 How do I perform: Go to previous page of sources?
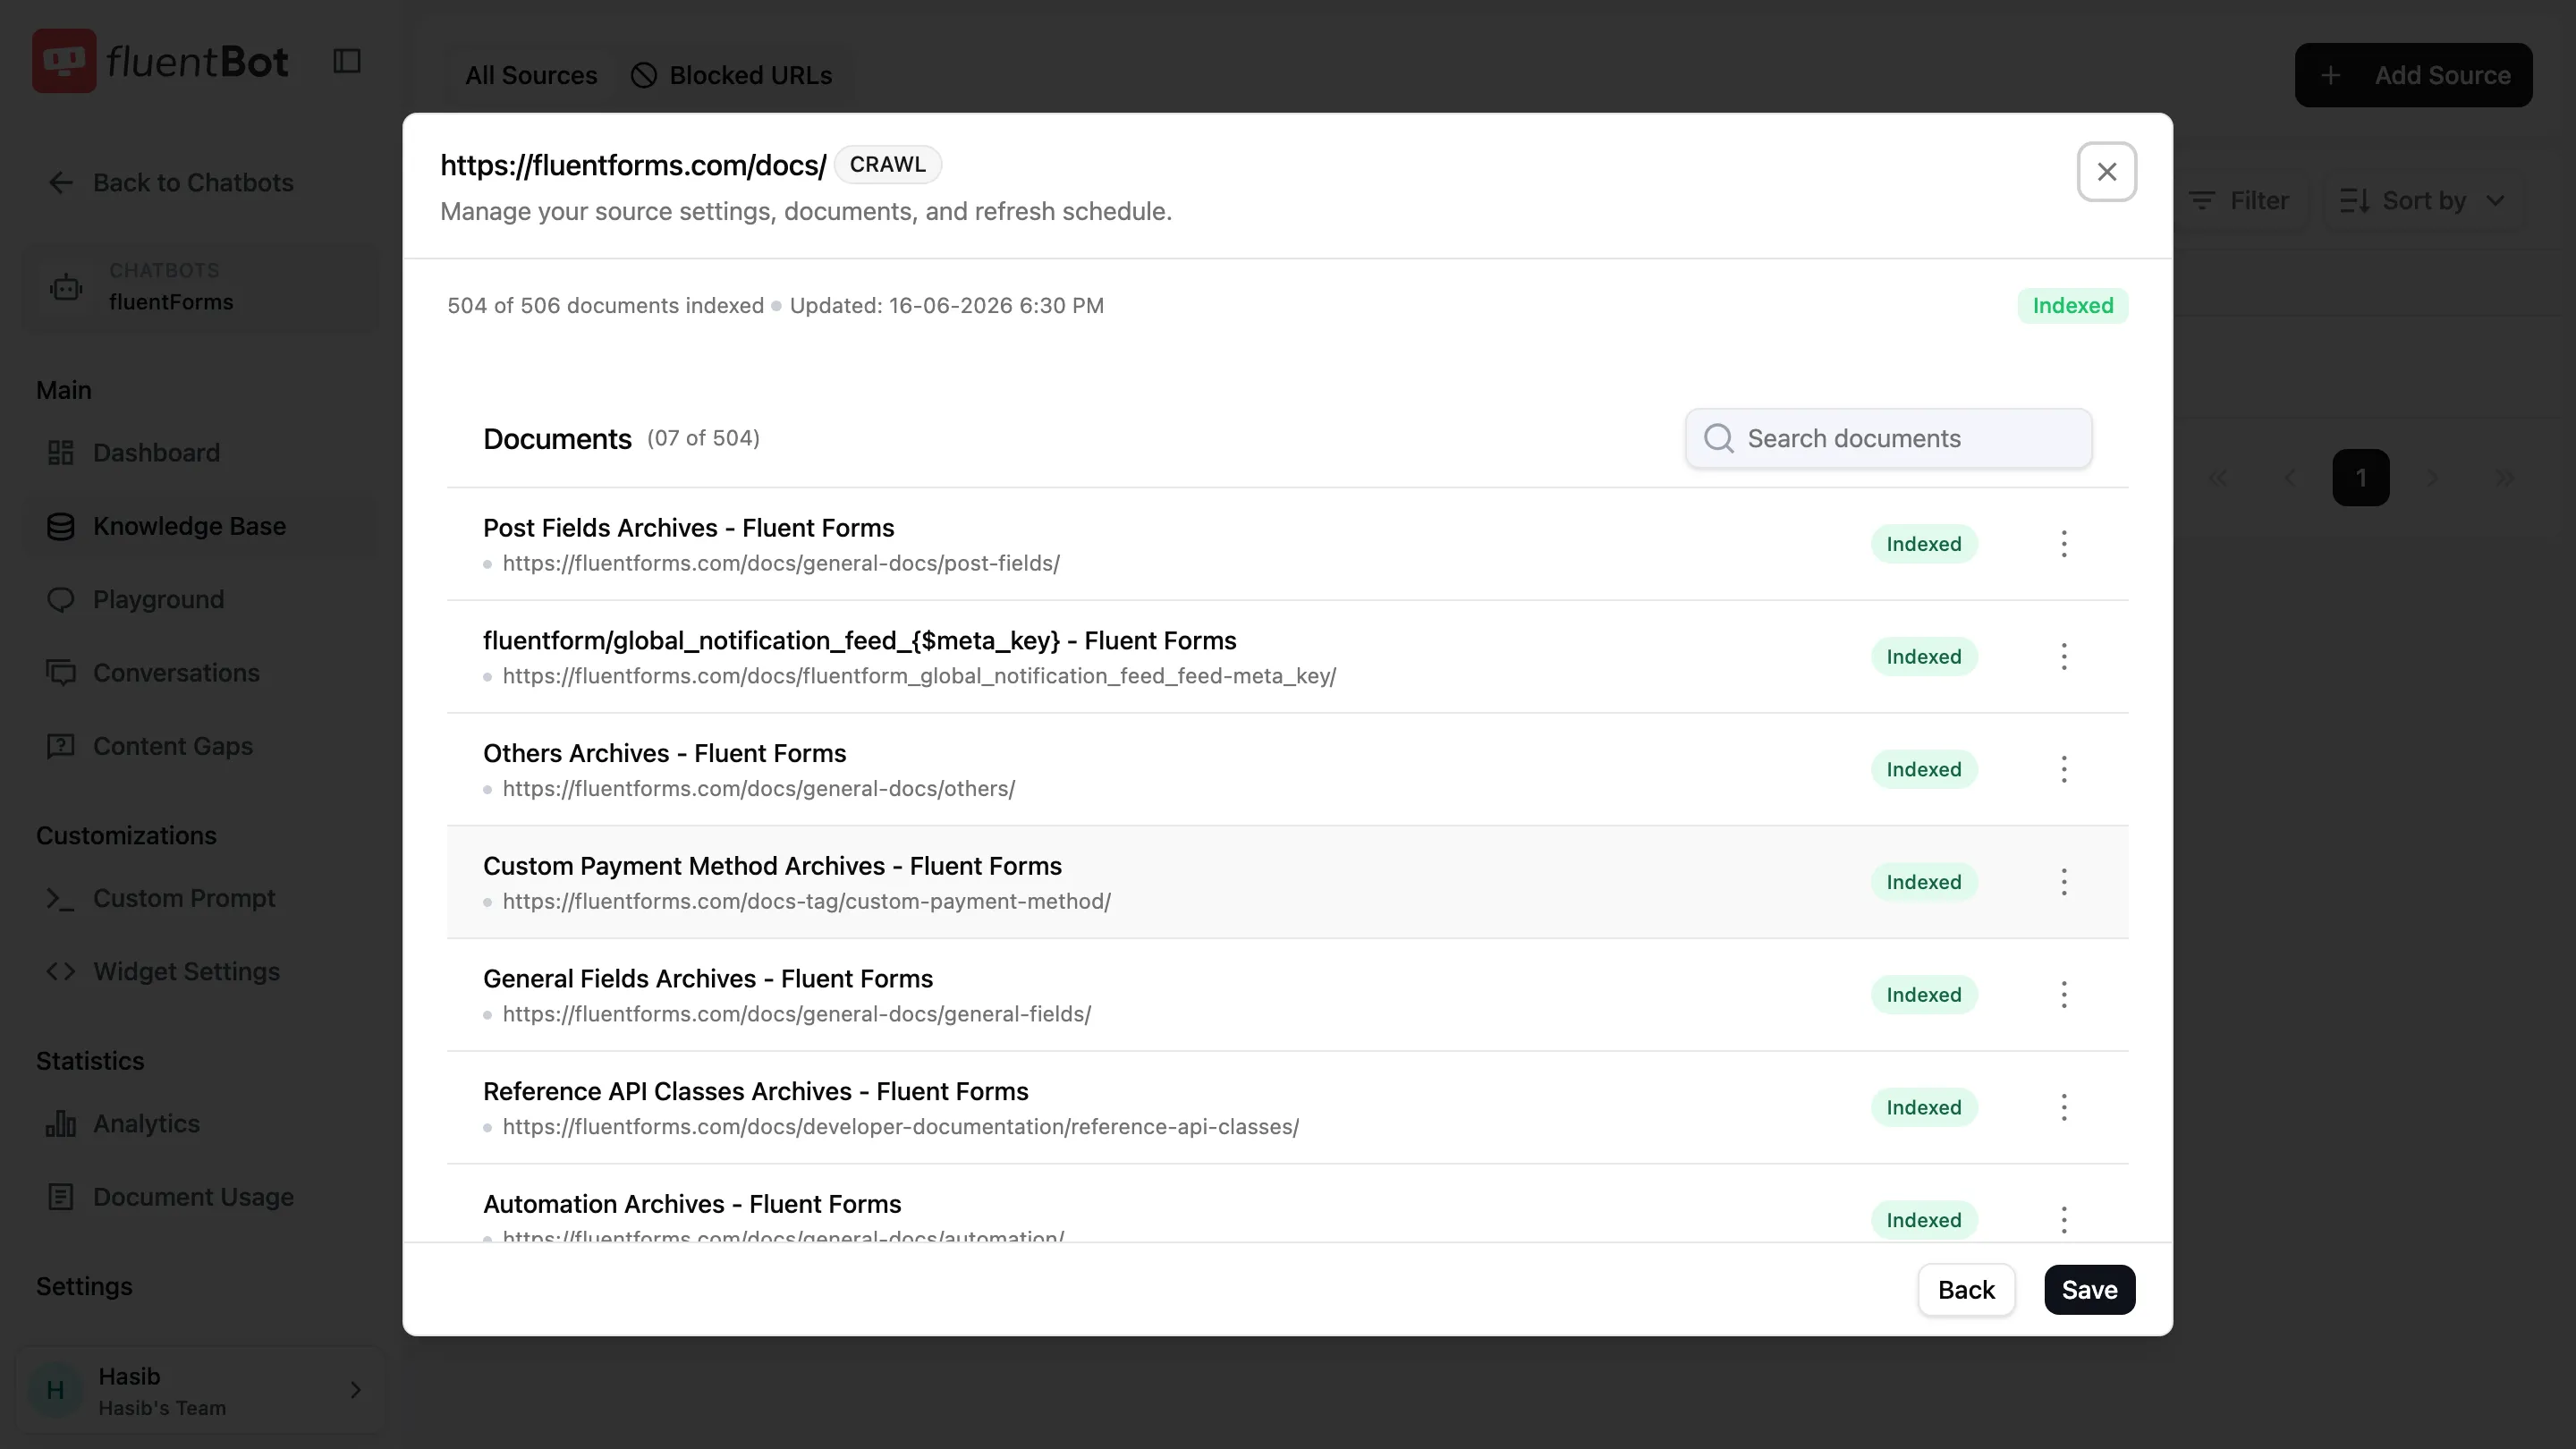pyautogui.click(x=2290, y=478)
